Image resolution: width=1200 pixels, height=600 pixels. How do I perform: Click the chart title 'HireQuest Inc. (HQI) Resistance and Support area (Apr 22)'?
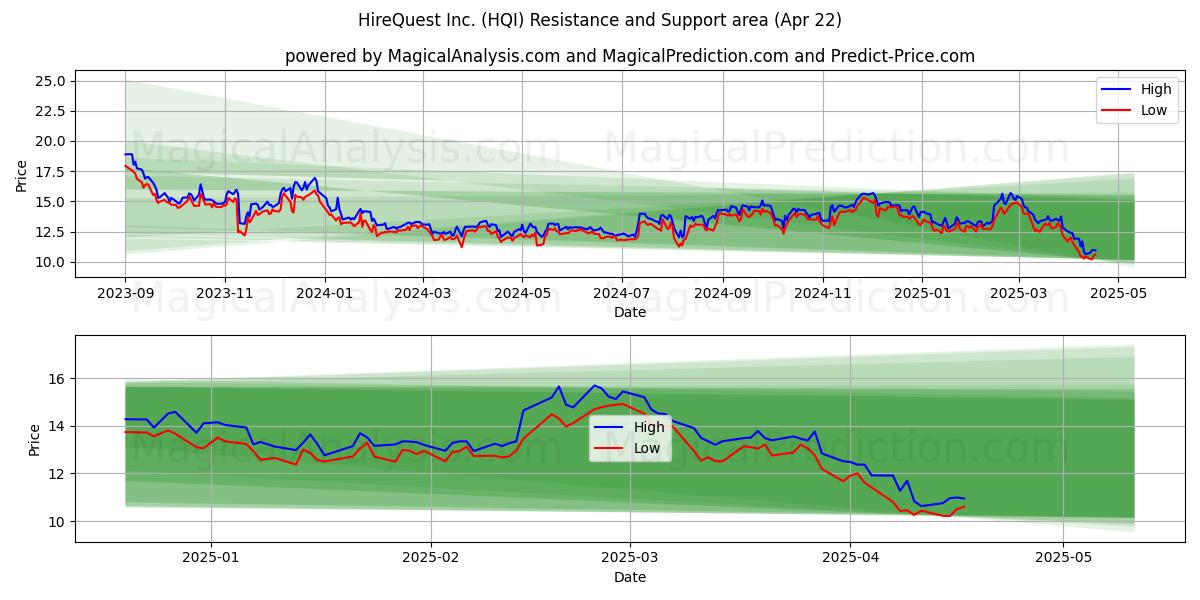(x=600, y=20)
